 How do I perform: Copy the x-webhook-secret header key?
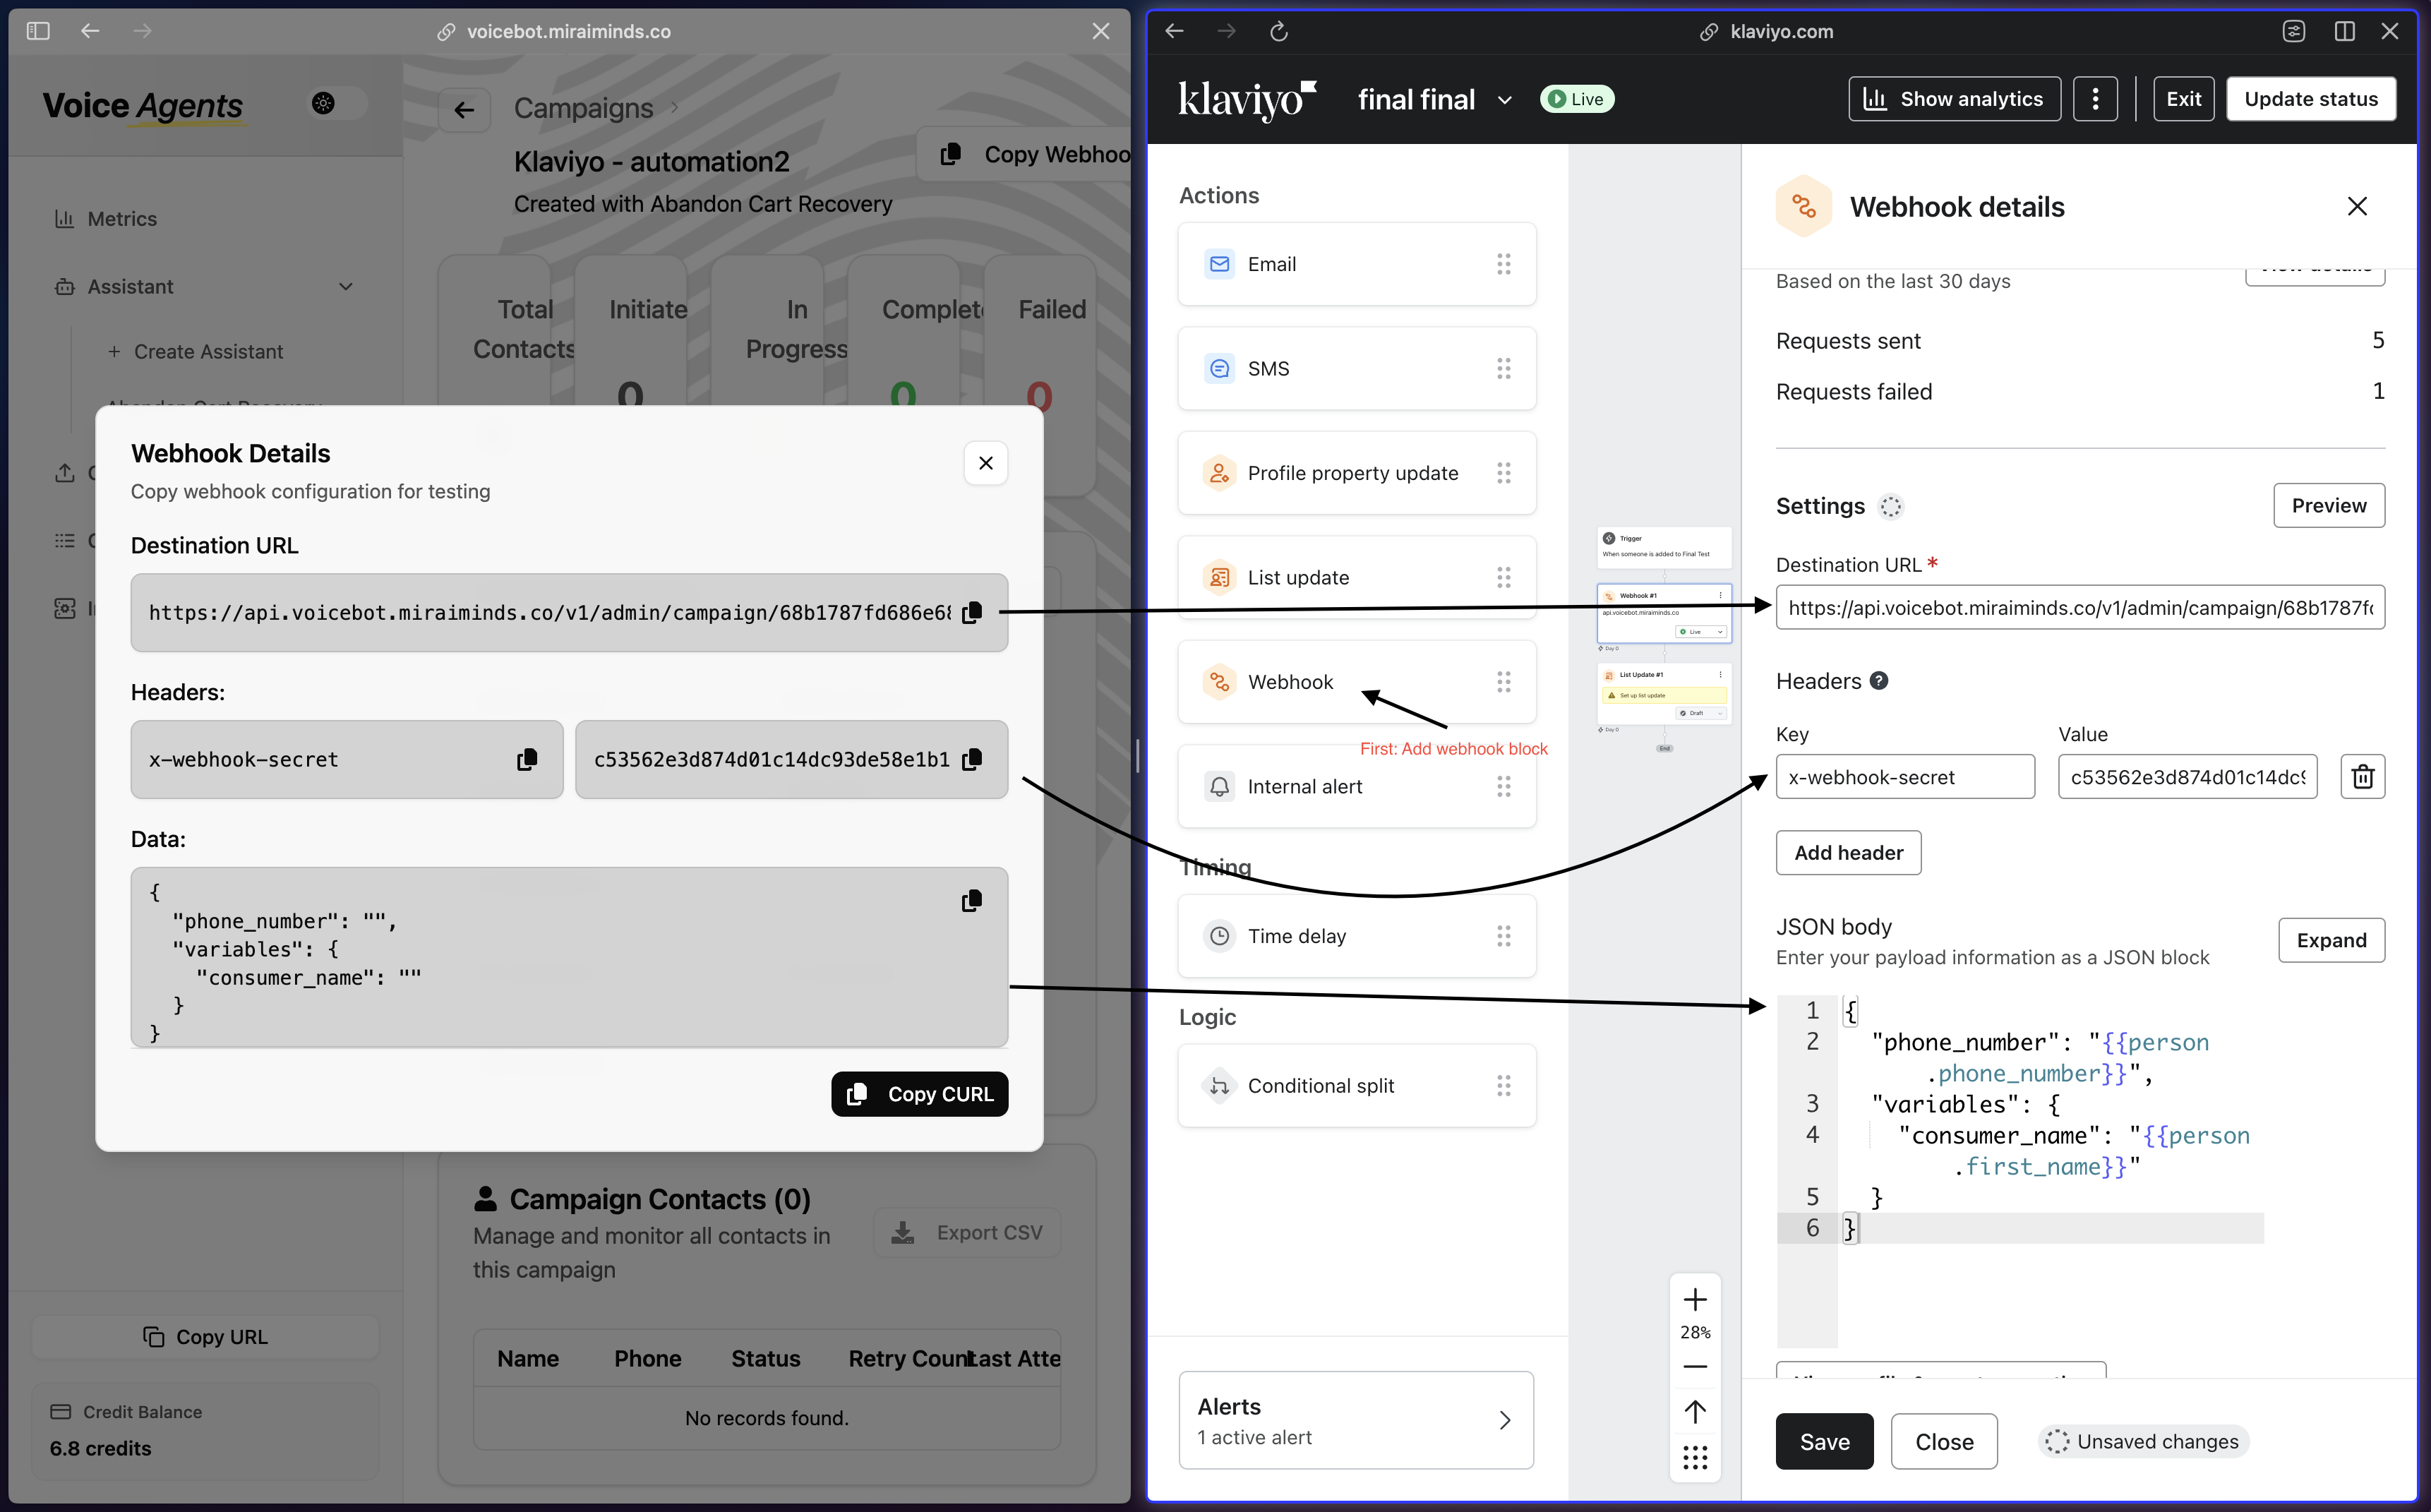pyautogui.click(x=527, y=760)
